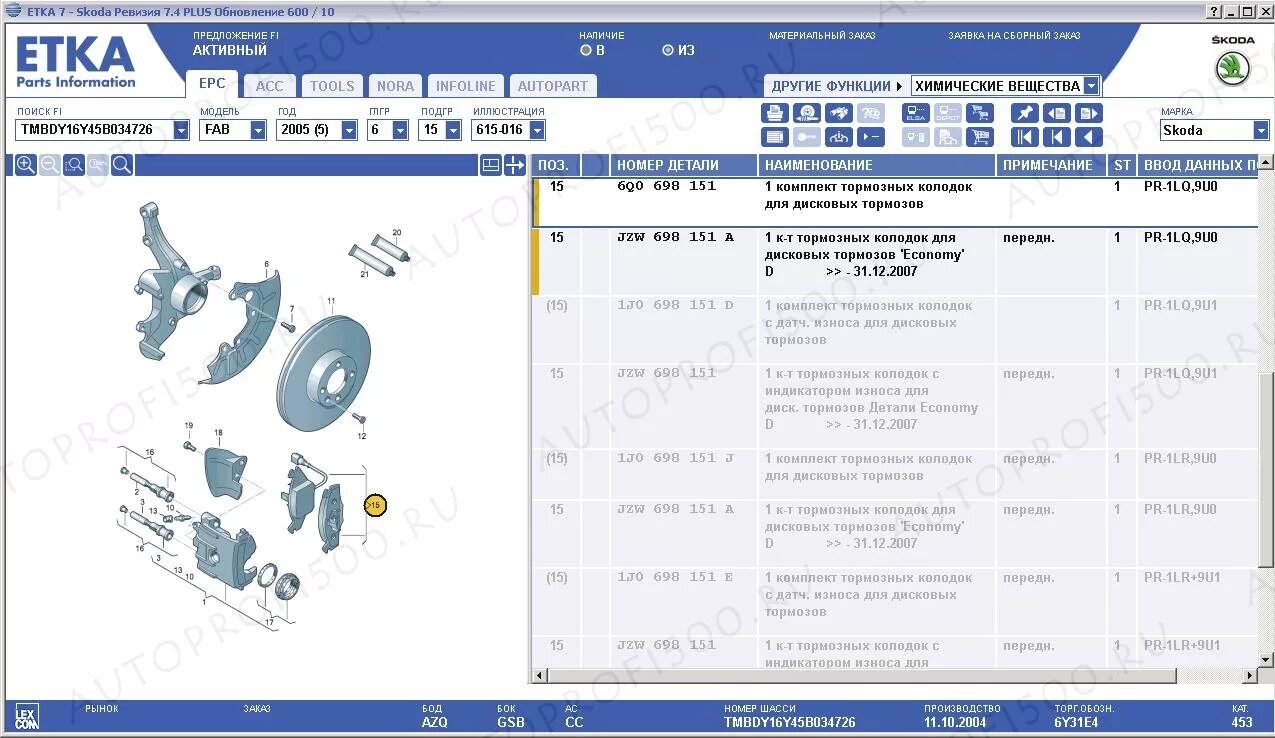Screen dimensions: 1275x738
Task: Switch to the NORA tab
Action: click(x=395, y=86)
